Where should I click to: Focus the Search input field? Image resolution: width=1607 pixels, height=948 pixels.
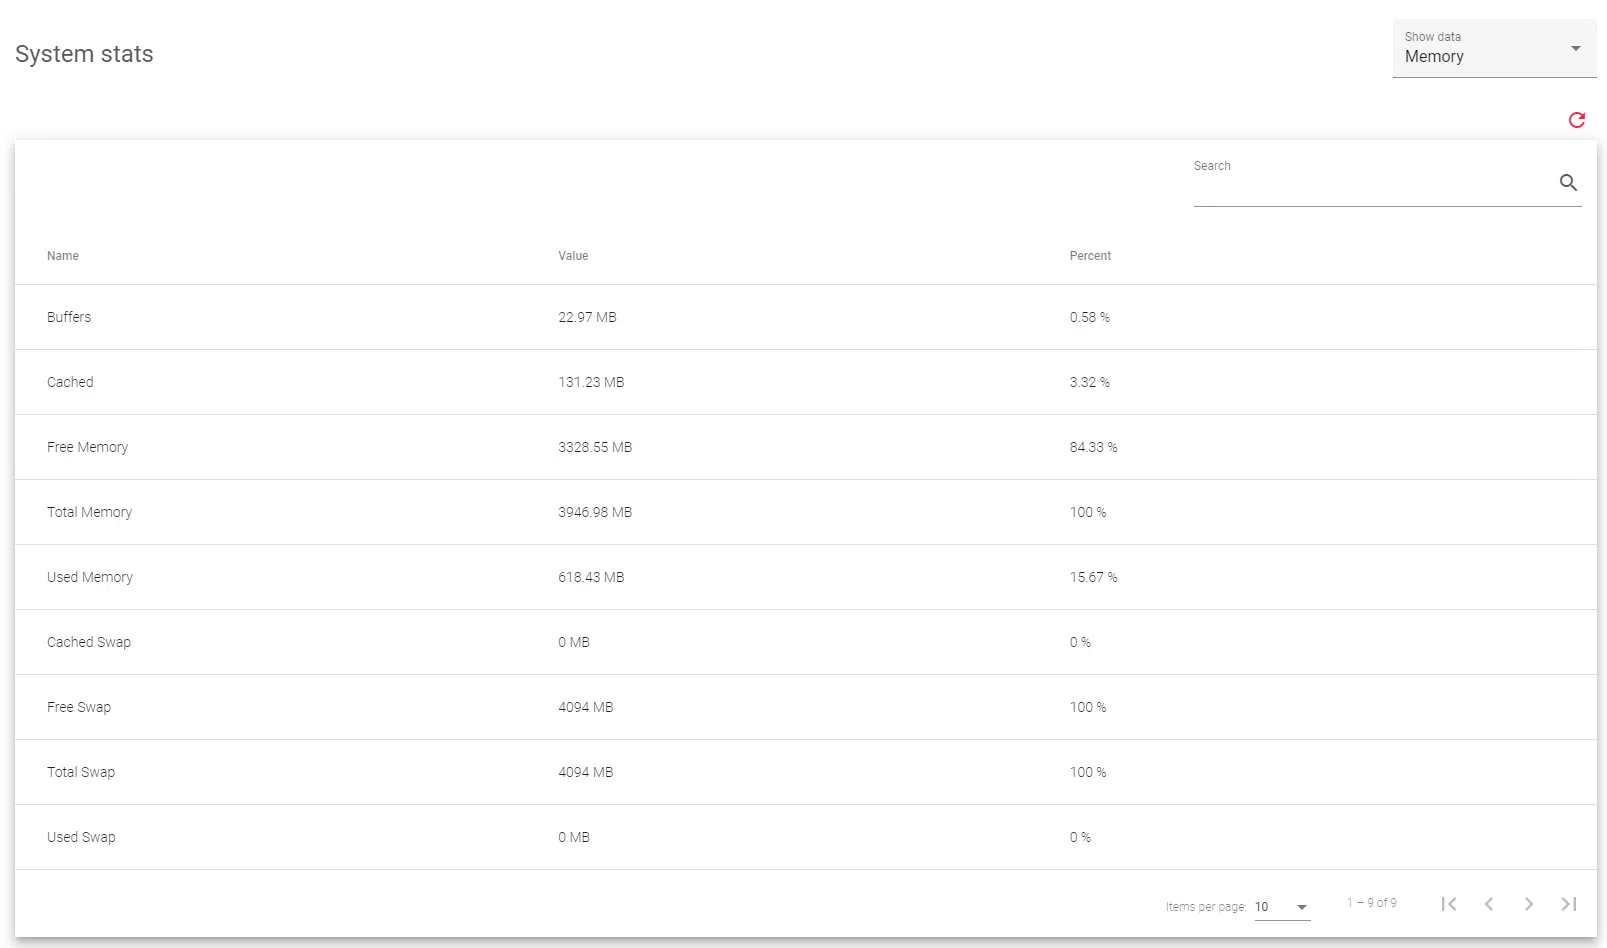(1370, 185)
